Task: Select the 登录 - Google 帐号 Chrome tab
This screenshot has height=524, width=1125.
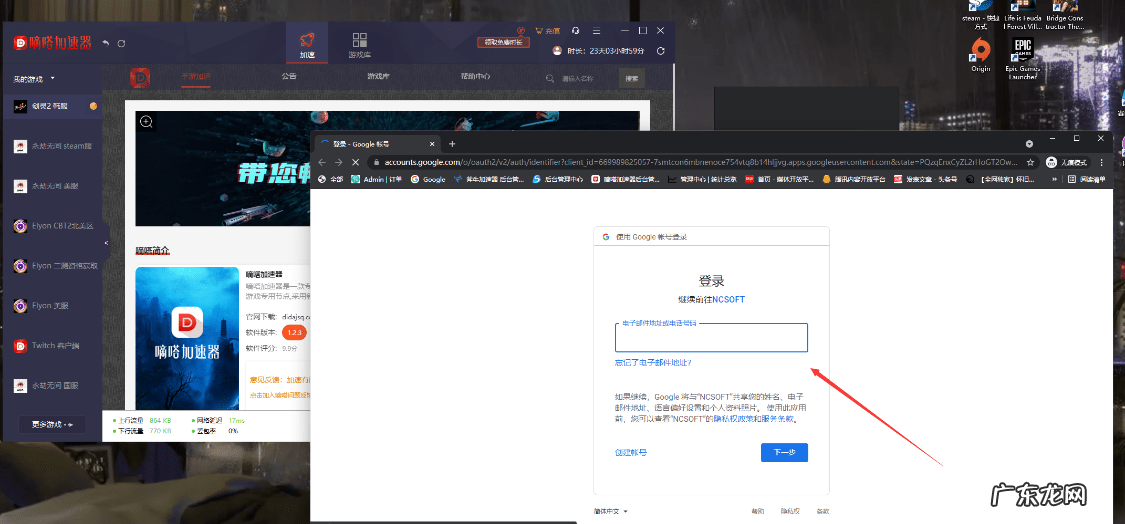Action: (376, 144)
